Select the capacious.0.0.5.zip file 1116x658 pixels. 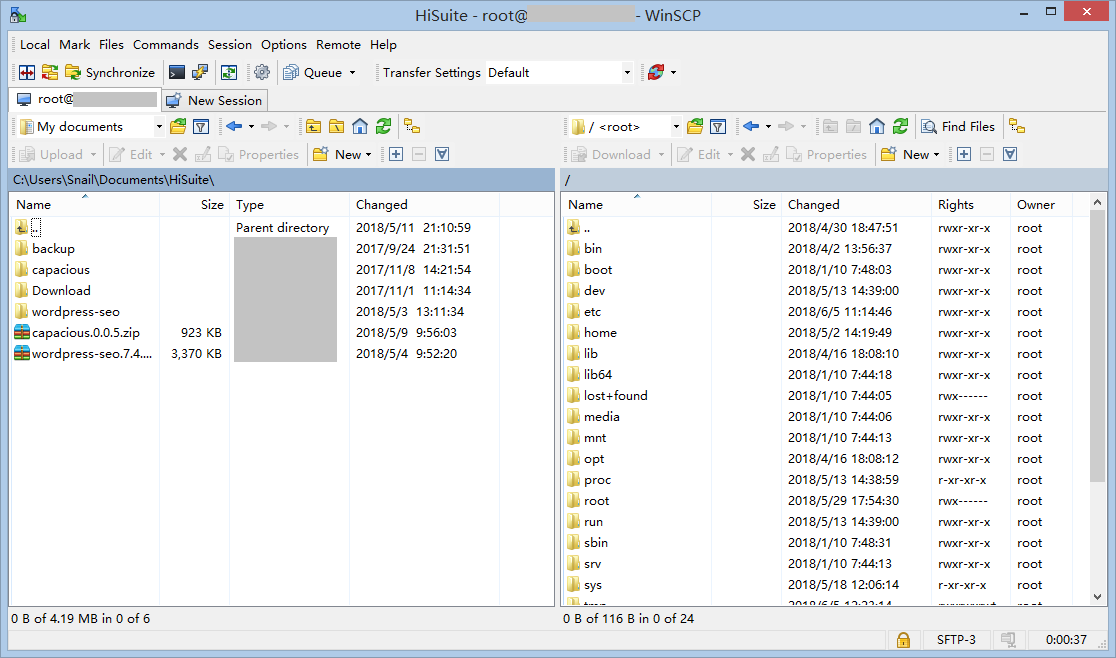point(85,332)
